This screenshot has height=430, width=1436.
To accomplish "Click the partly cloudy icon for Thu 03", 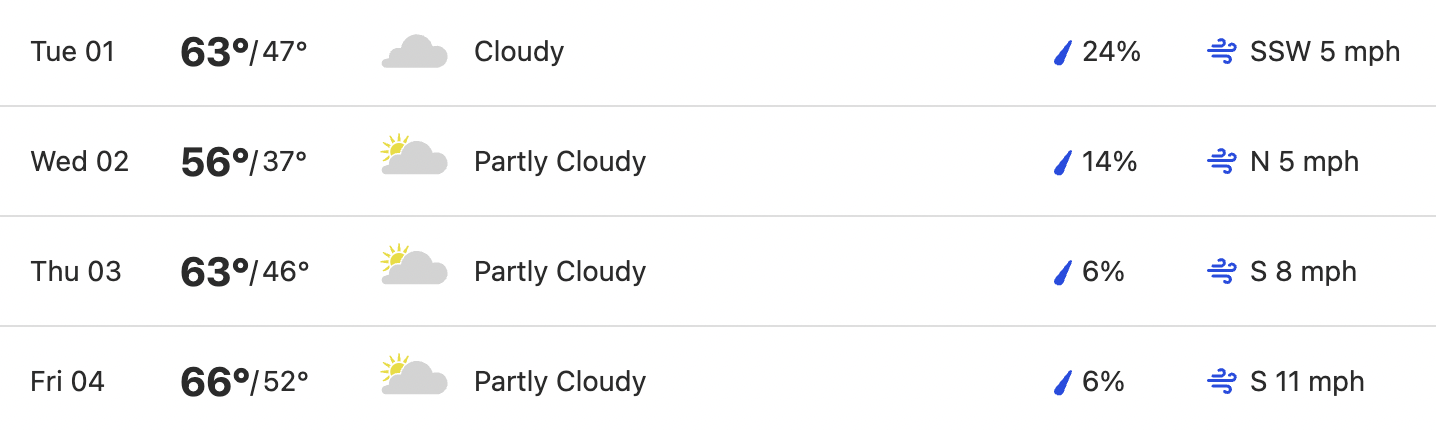I will tap(414, 266).
